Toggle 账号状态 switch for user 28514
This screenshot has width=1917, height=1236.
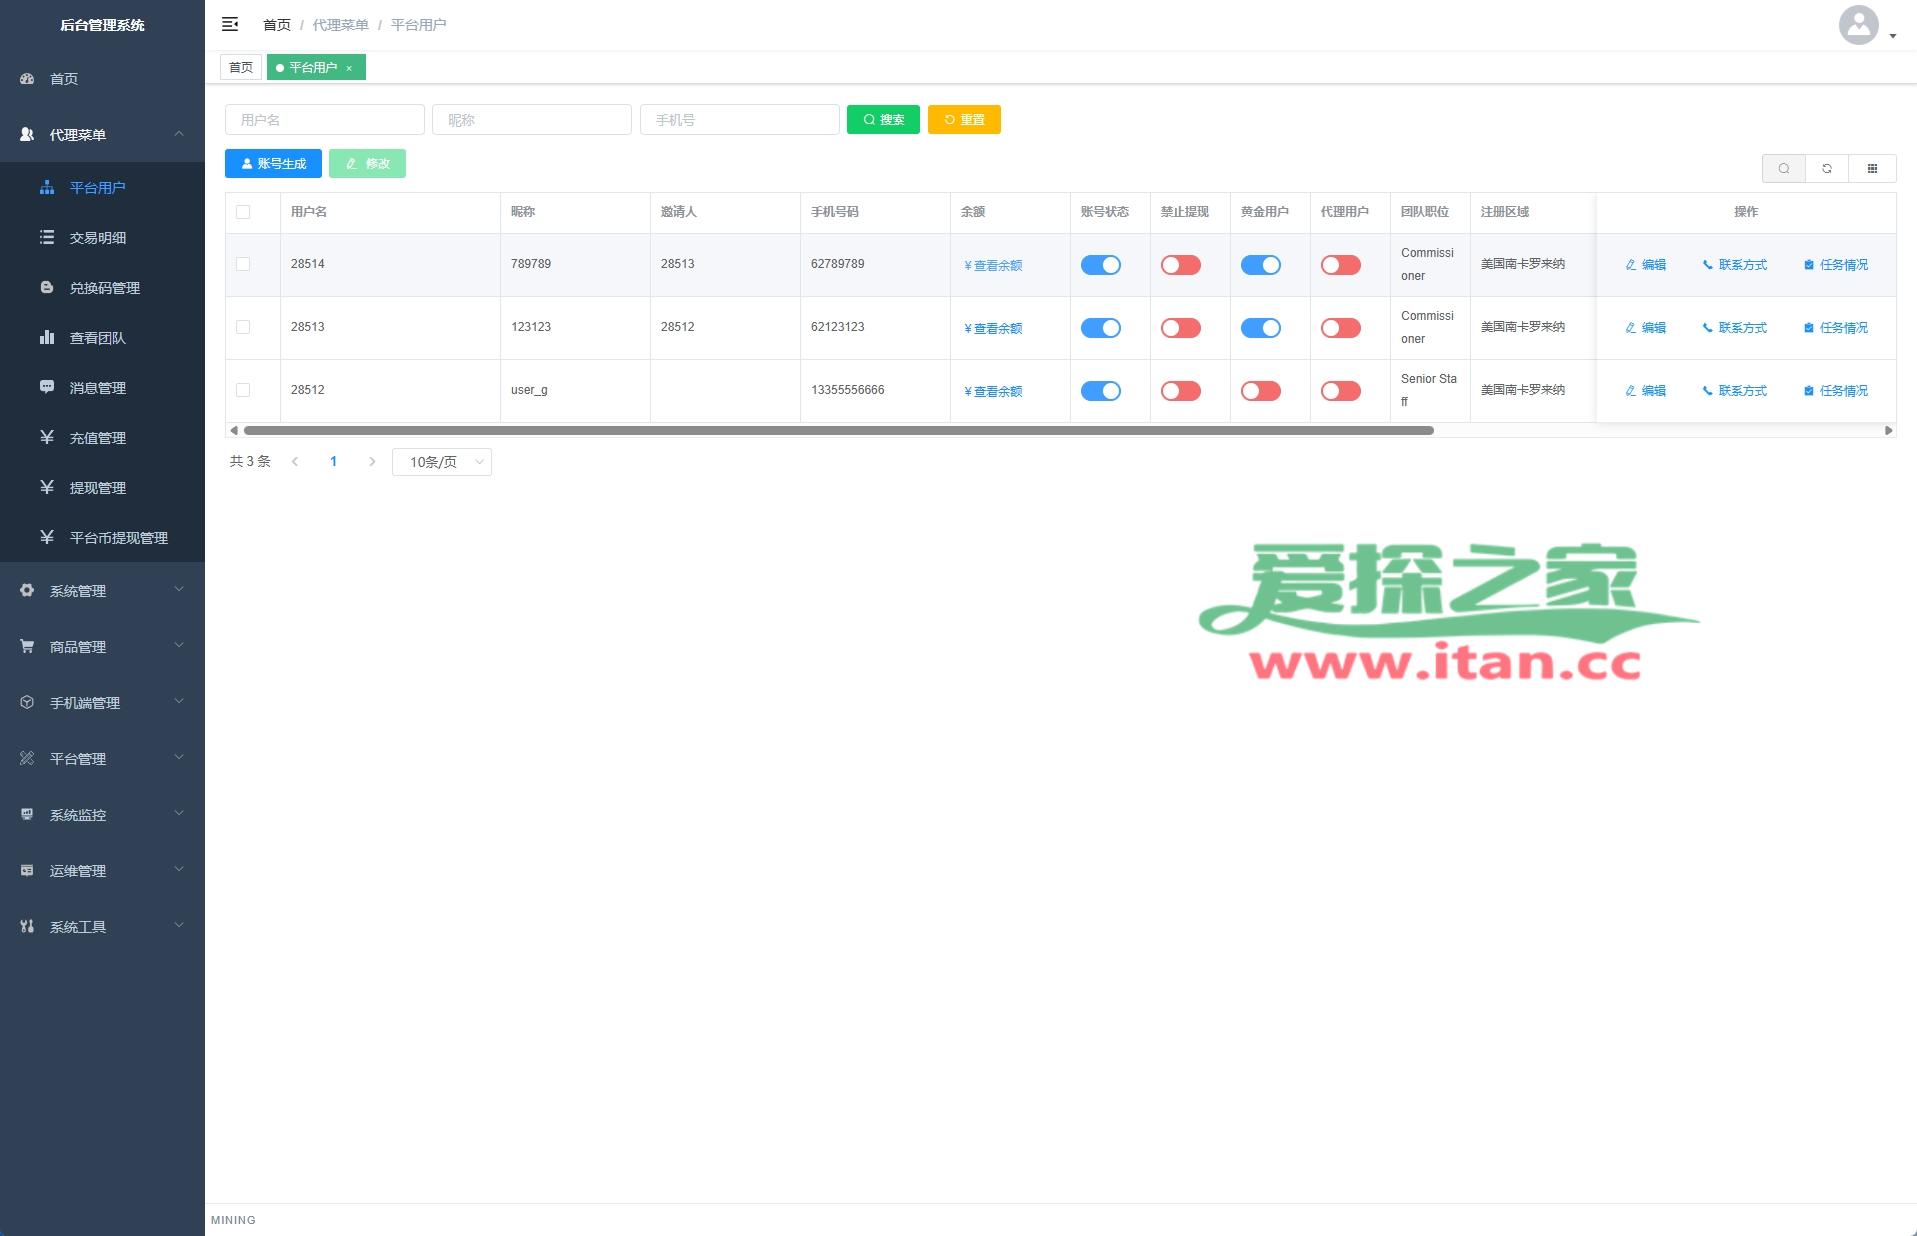(x=1100, y=265)
